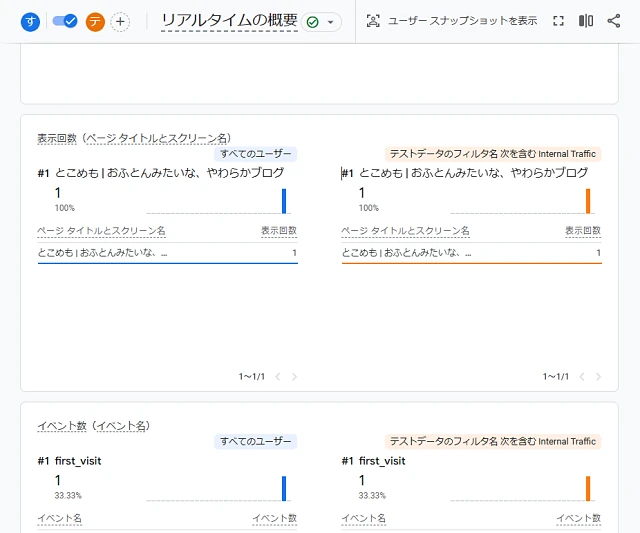Click the blue す all-users segment badge
This screenshot has width=640, height=533.
point(30,22)
